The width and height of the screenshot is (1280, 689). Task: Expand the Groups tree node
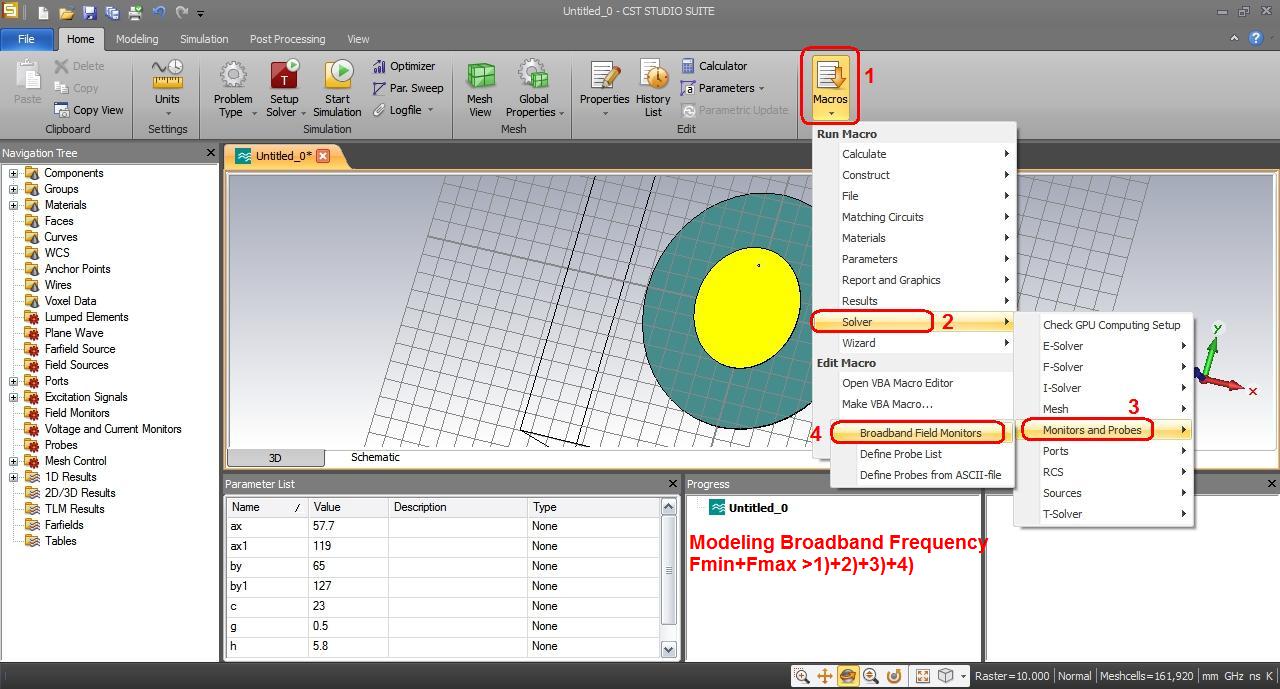[14, 189]
